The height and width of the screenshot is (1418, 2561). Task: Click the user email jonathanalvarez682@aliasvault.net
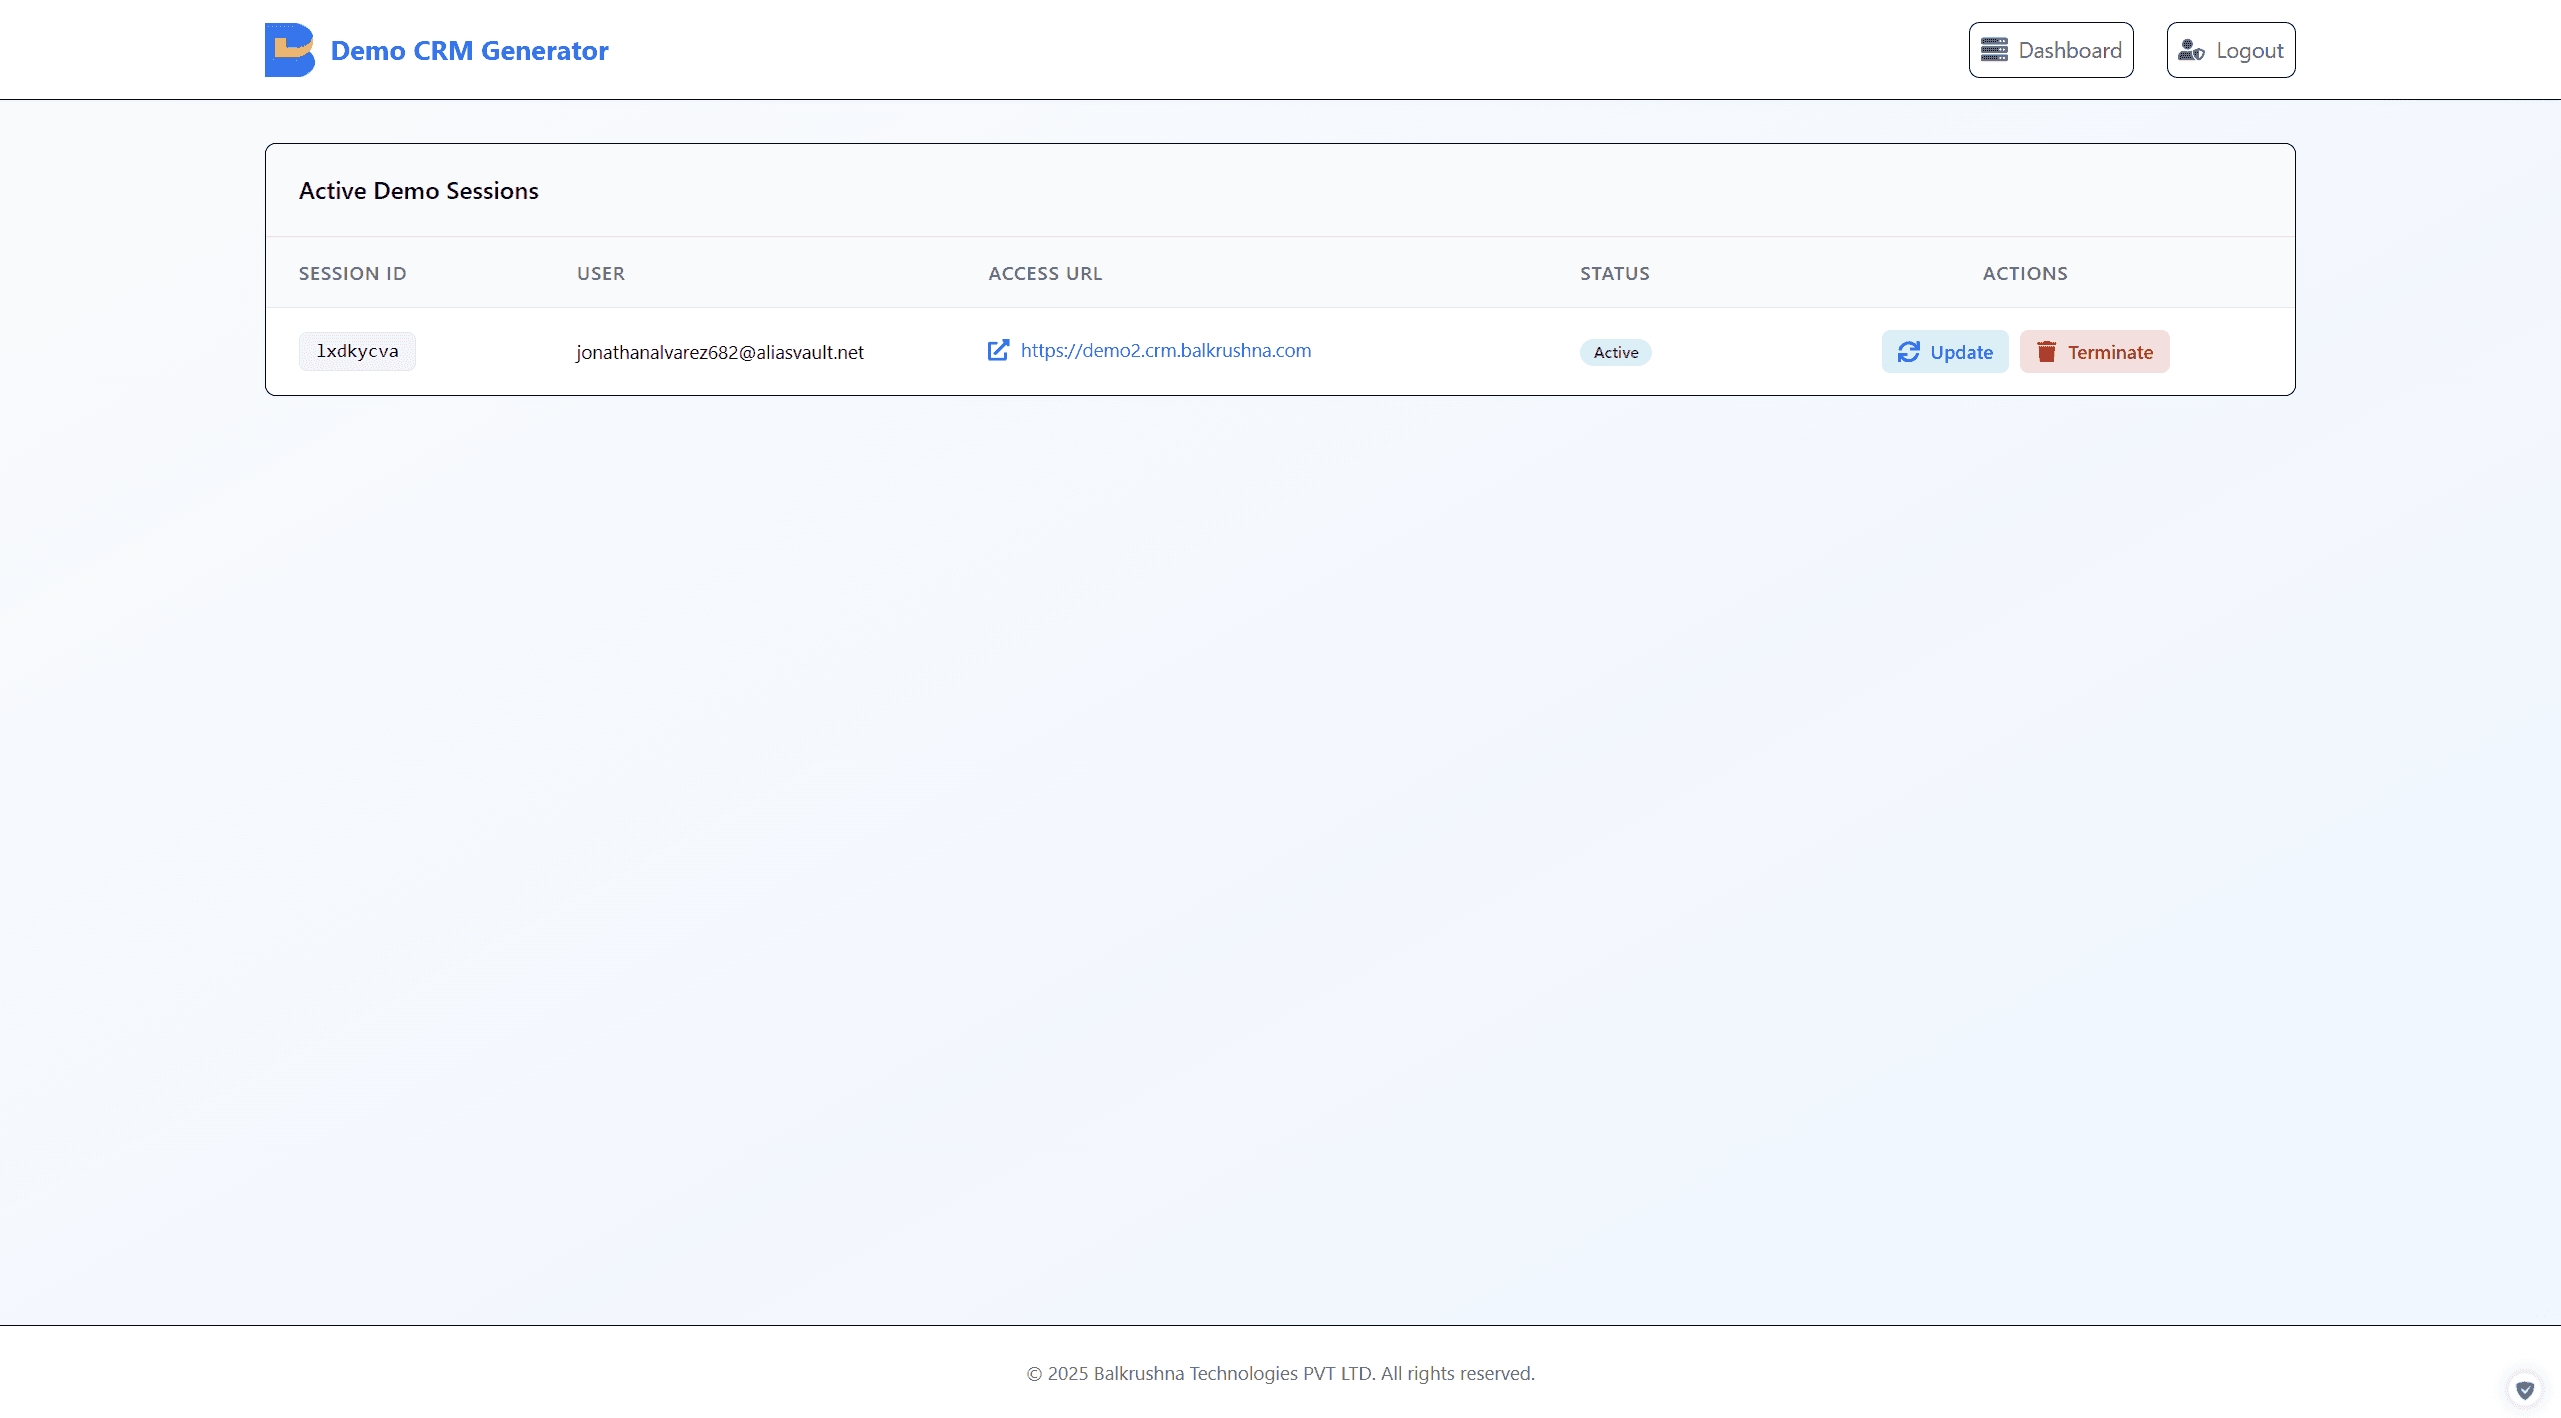click(x=719, y=352)
